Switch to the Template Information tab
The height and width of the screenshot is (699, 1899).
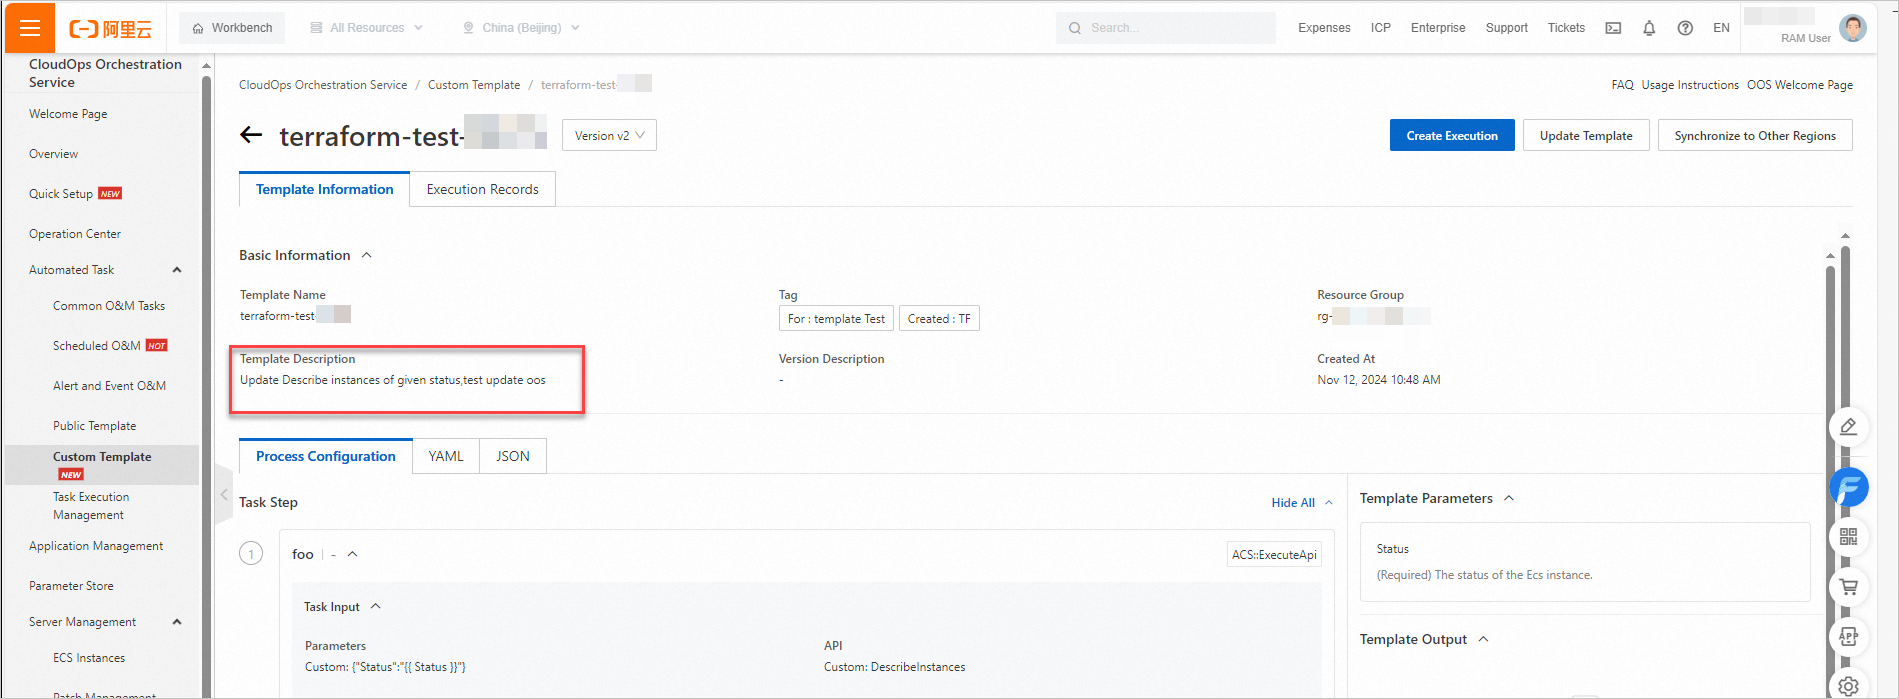(x=325, y=189)
